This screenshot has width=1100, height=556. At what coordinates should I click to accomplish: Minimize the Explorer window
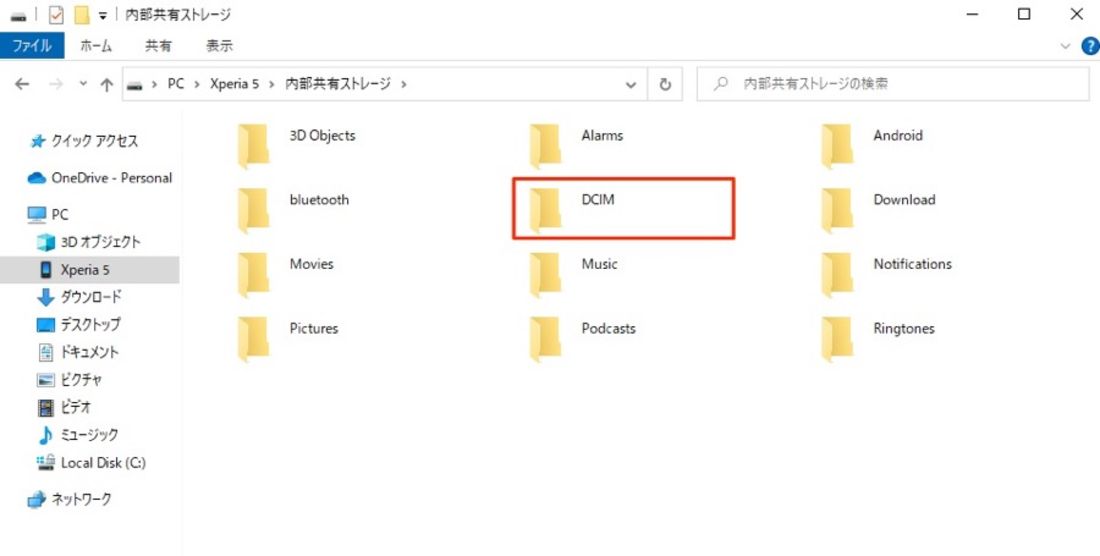tap(973, 14)
